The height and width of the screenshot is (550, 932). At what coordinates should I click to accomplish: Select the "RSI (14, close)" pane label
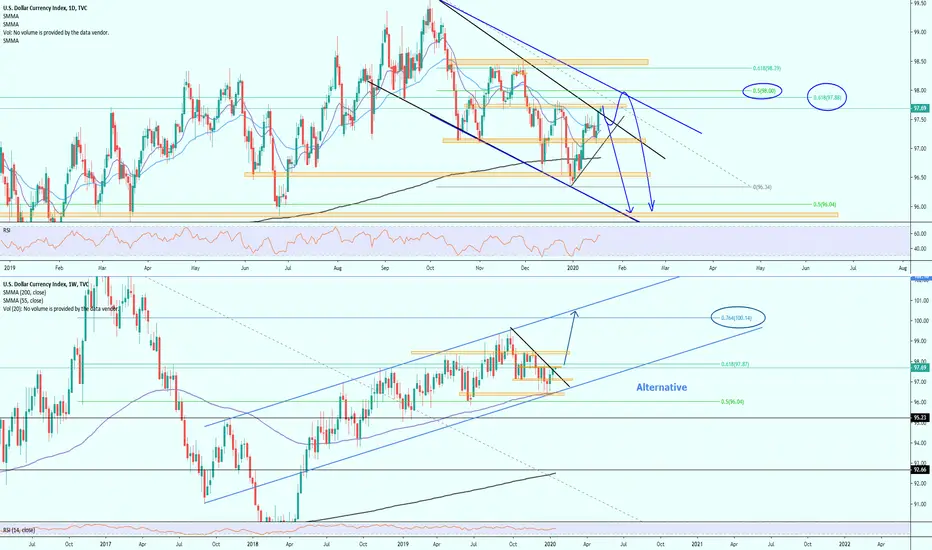tap(19, 530)
